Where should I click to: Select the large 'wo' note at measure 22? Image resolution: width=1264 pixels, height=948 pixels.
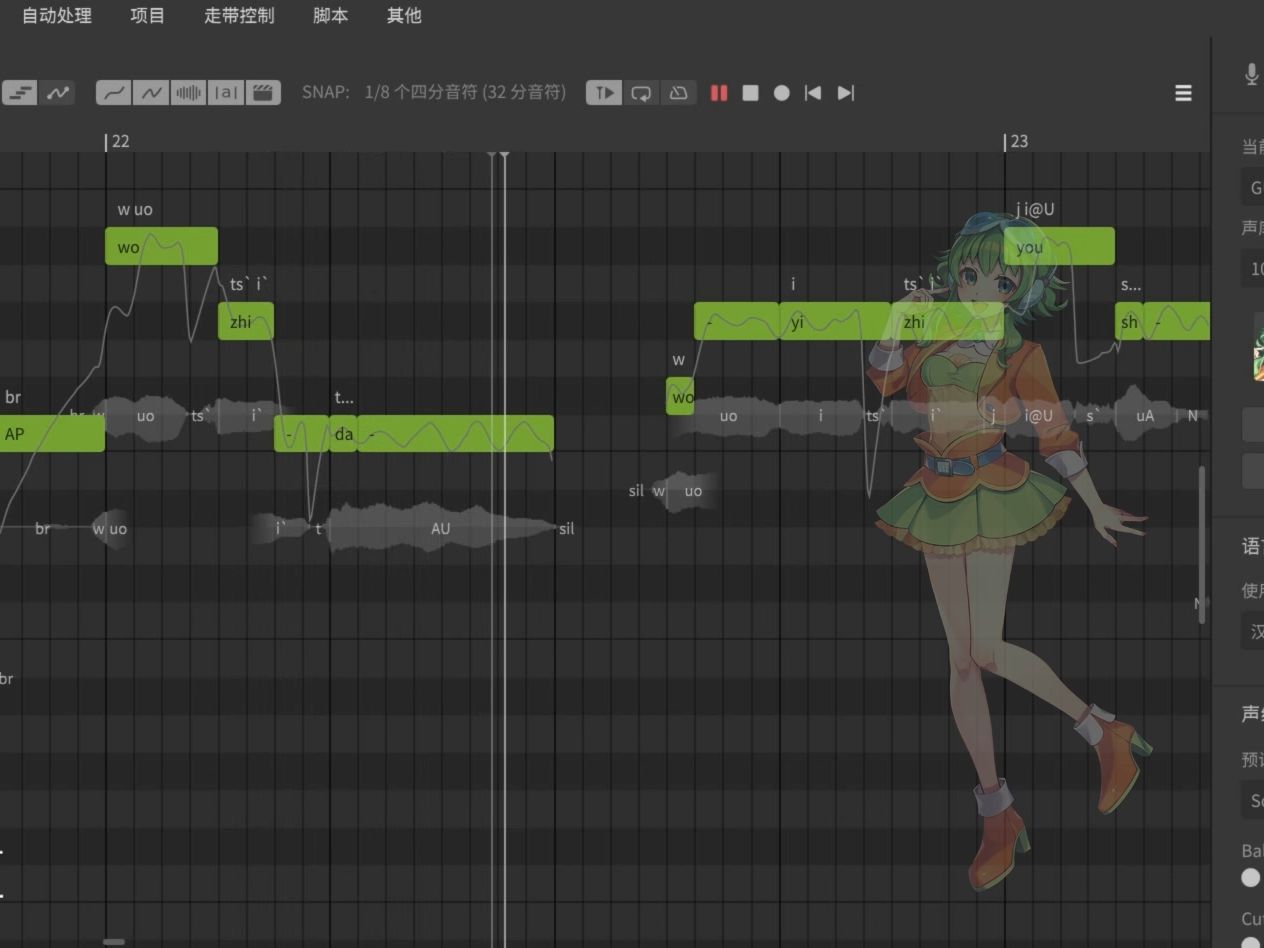[161, 246]
